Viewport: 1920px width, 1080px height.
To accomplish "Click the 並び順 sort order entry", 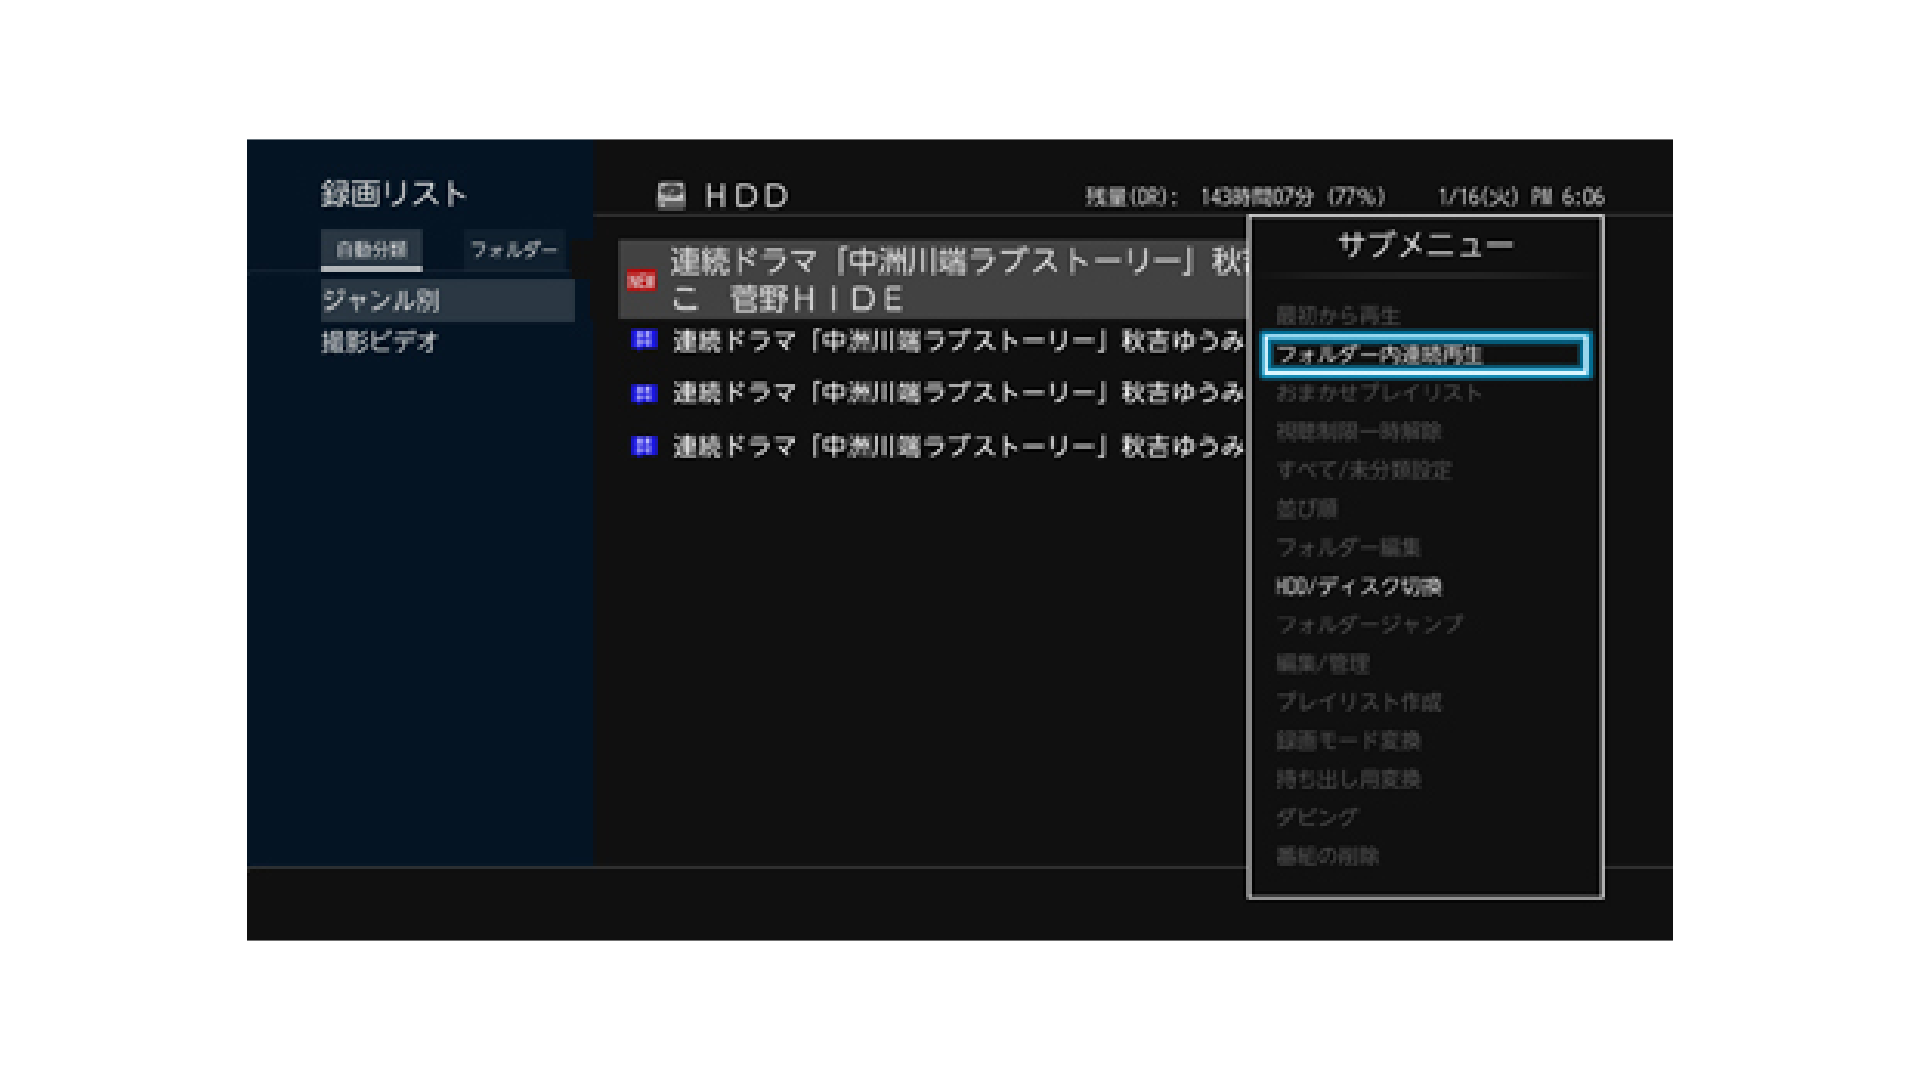I will (1306, 509).
